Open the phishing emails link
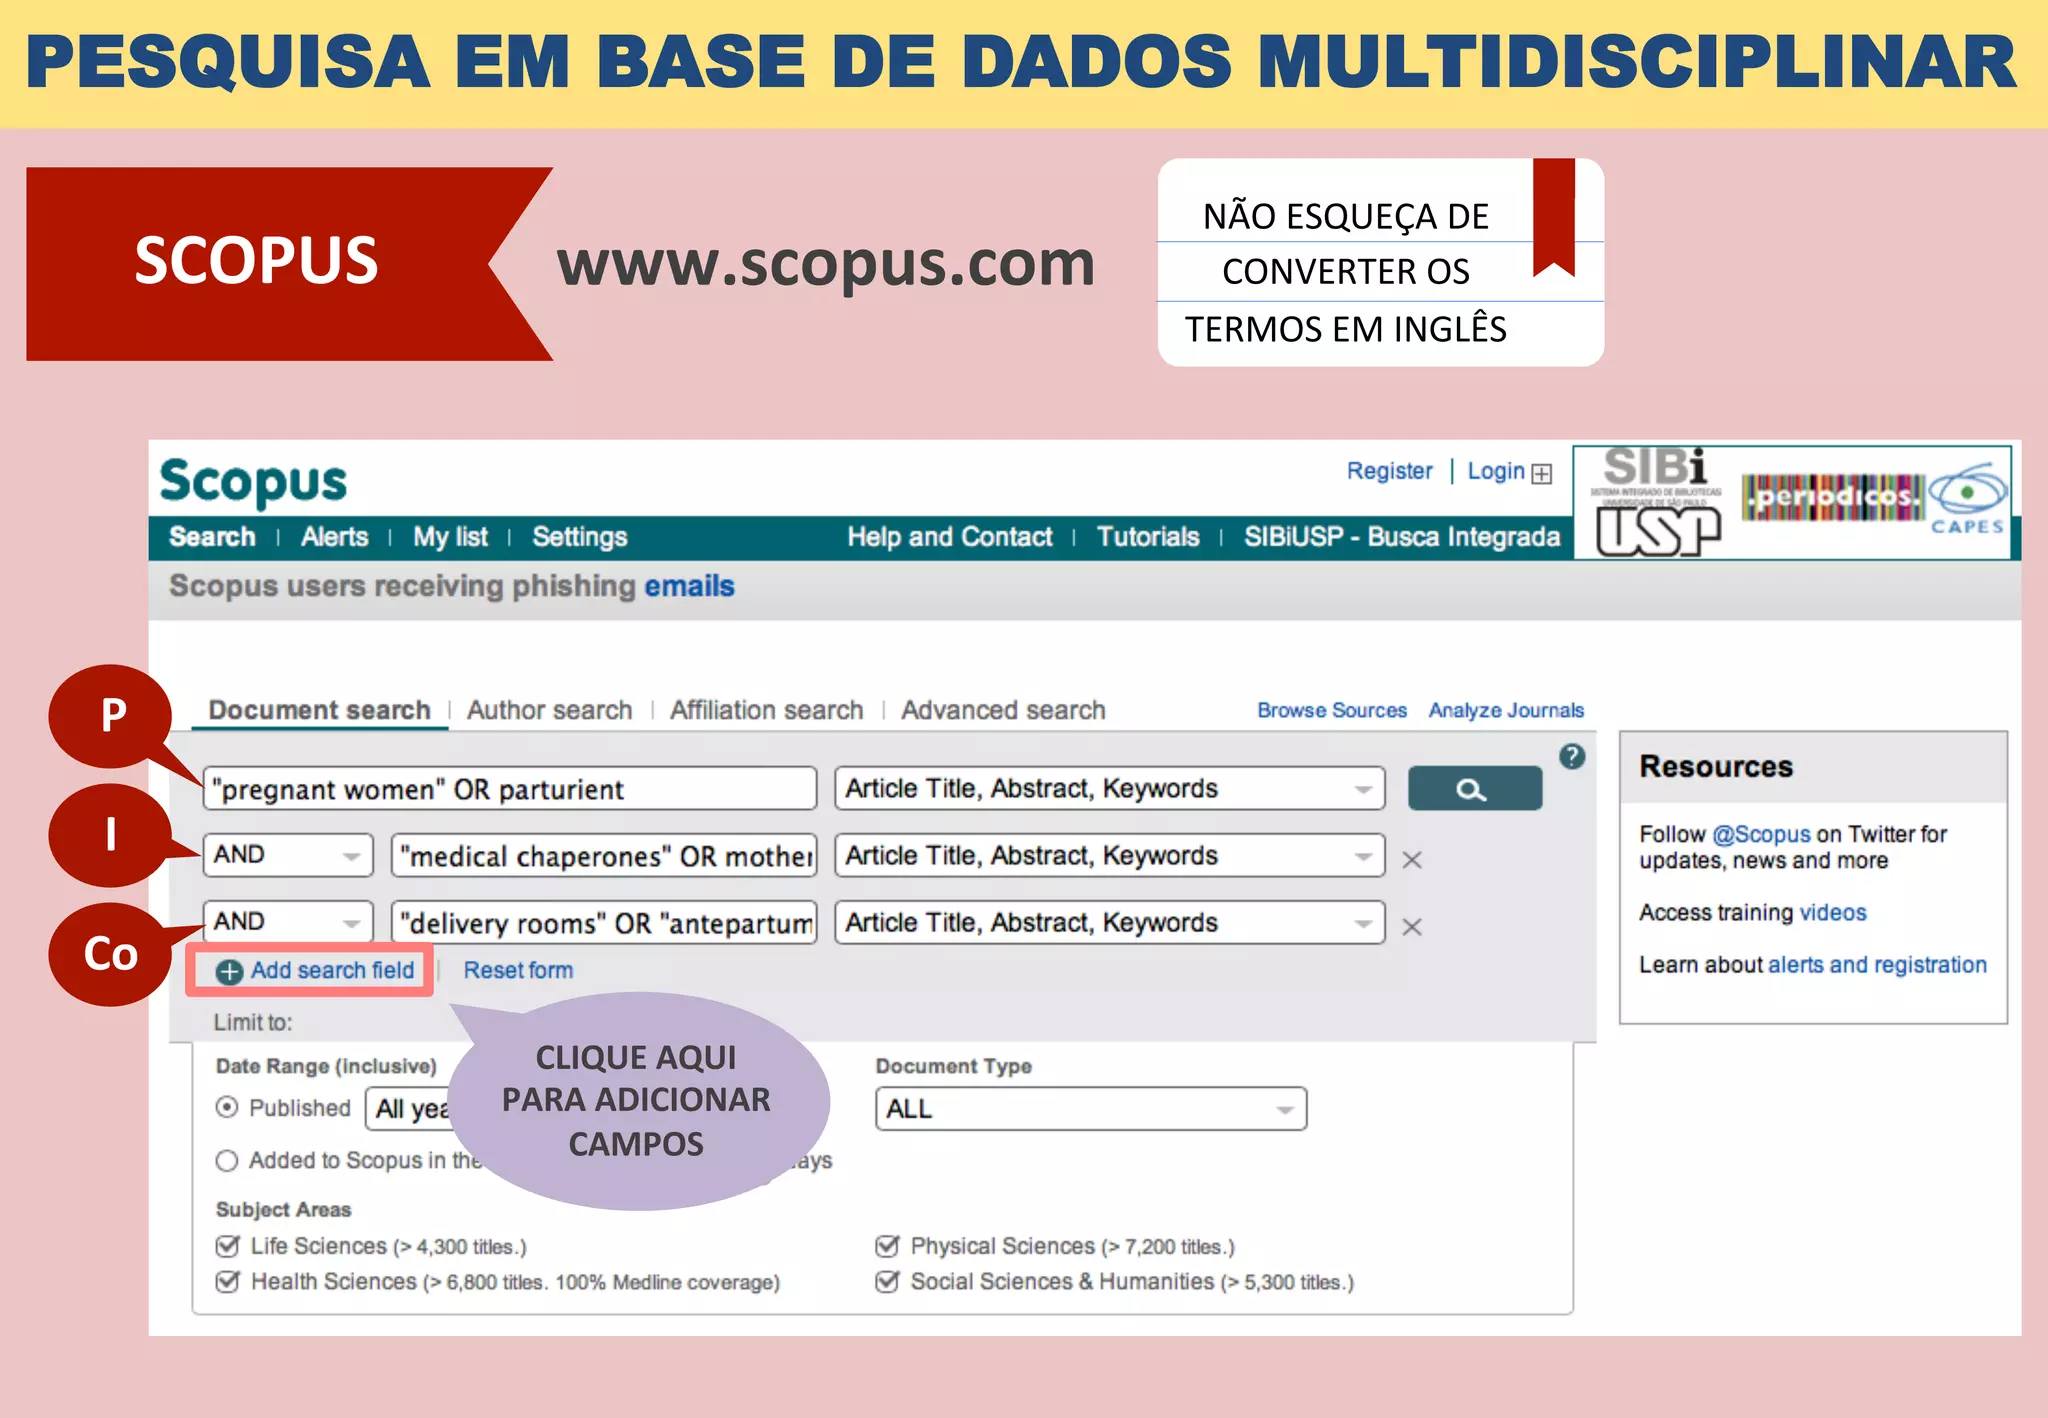2048x1418 pixels. 689,586
